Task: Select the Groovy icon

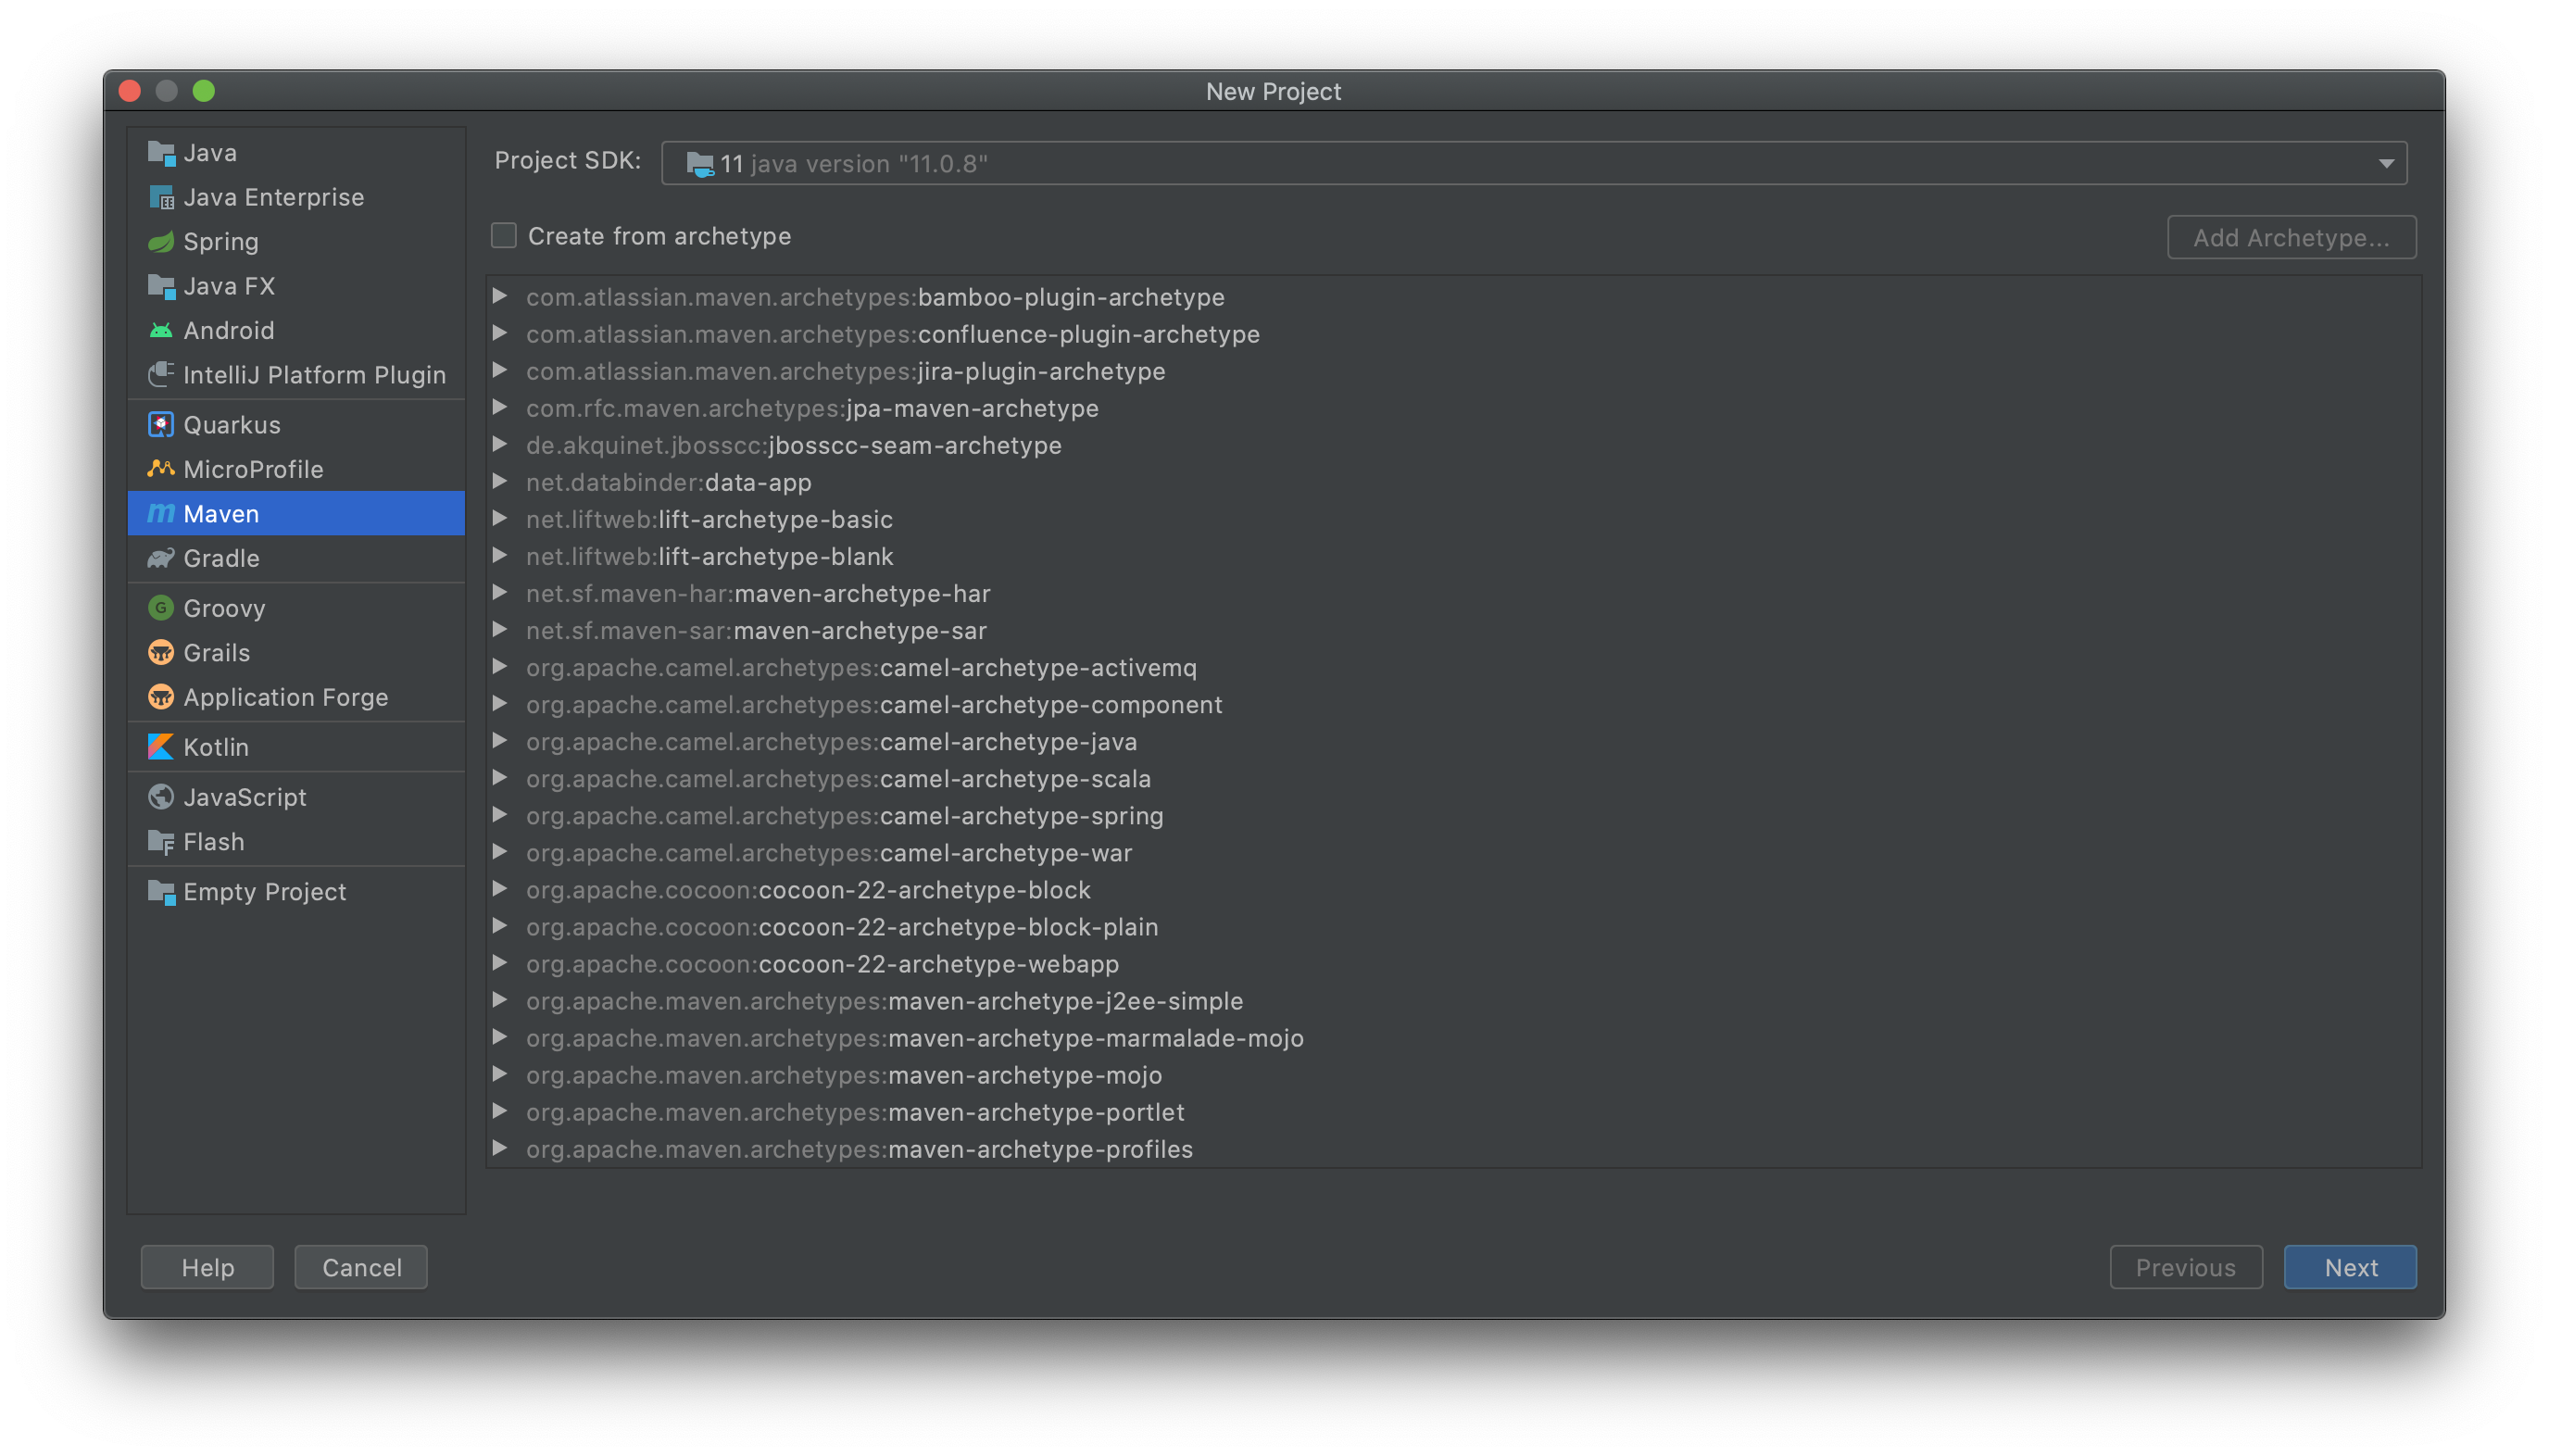Action: click(x=160, y=608)
